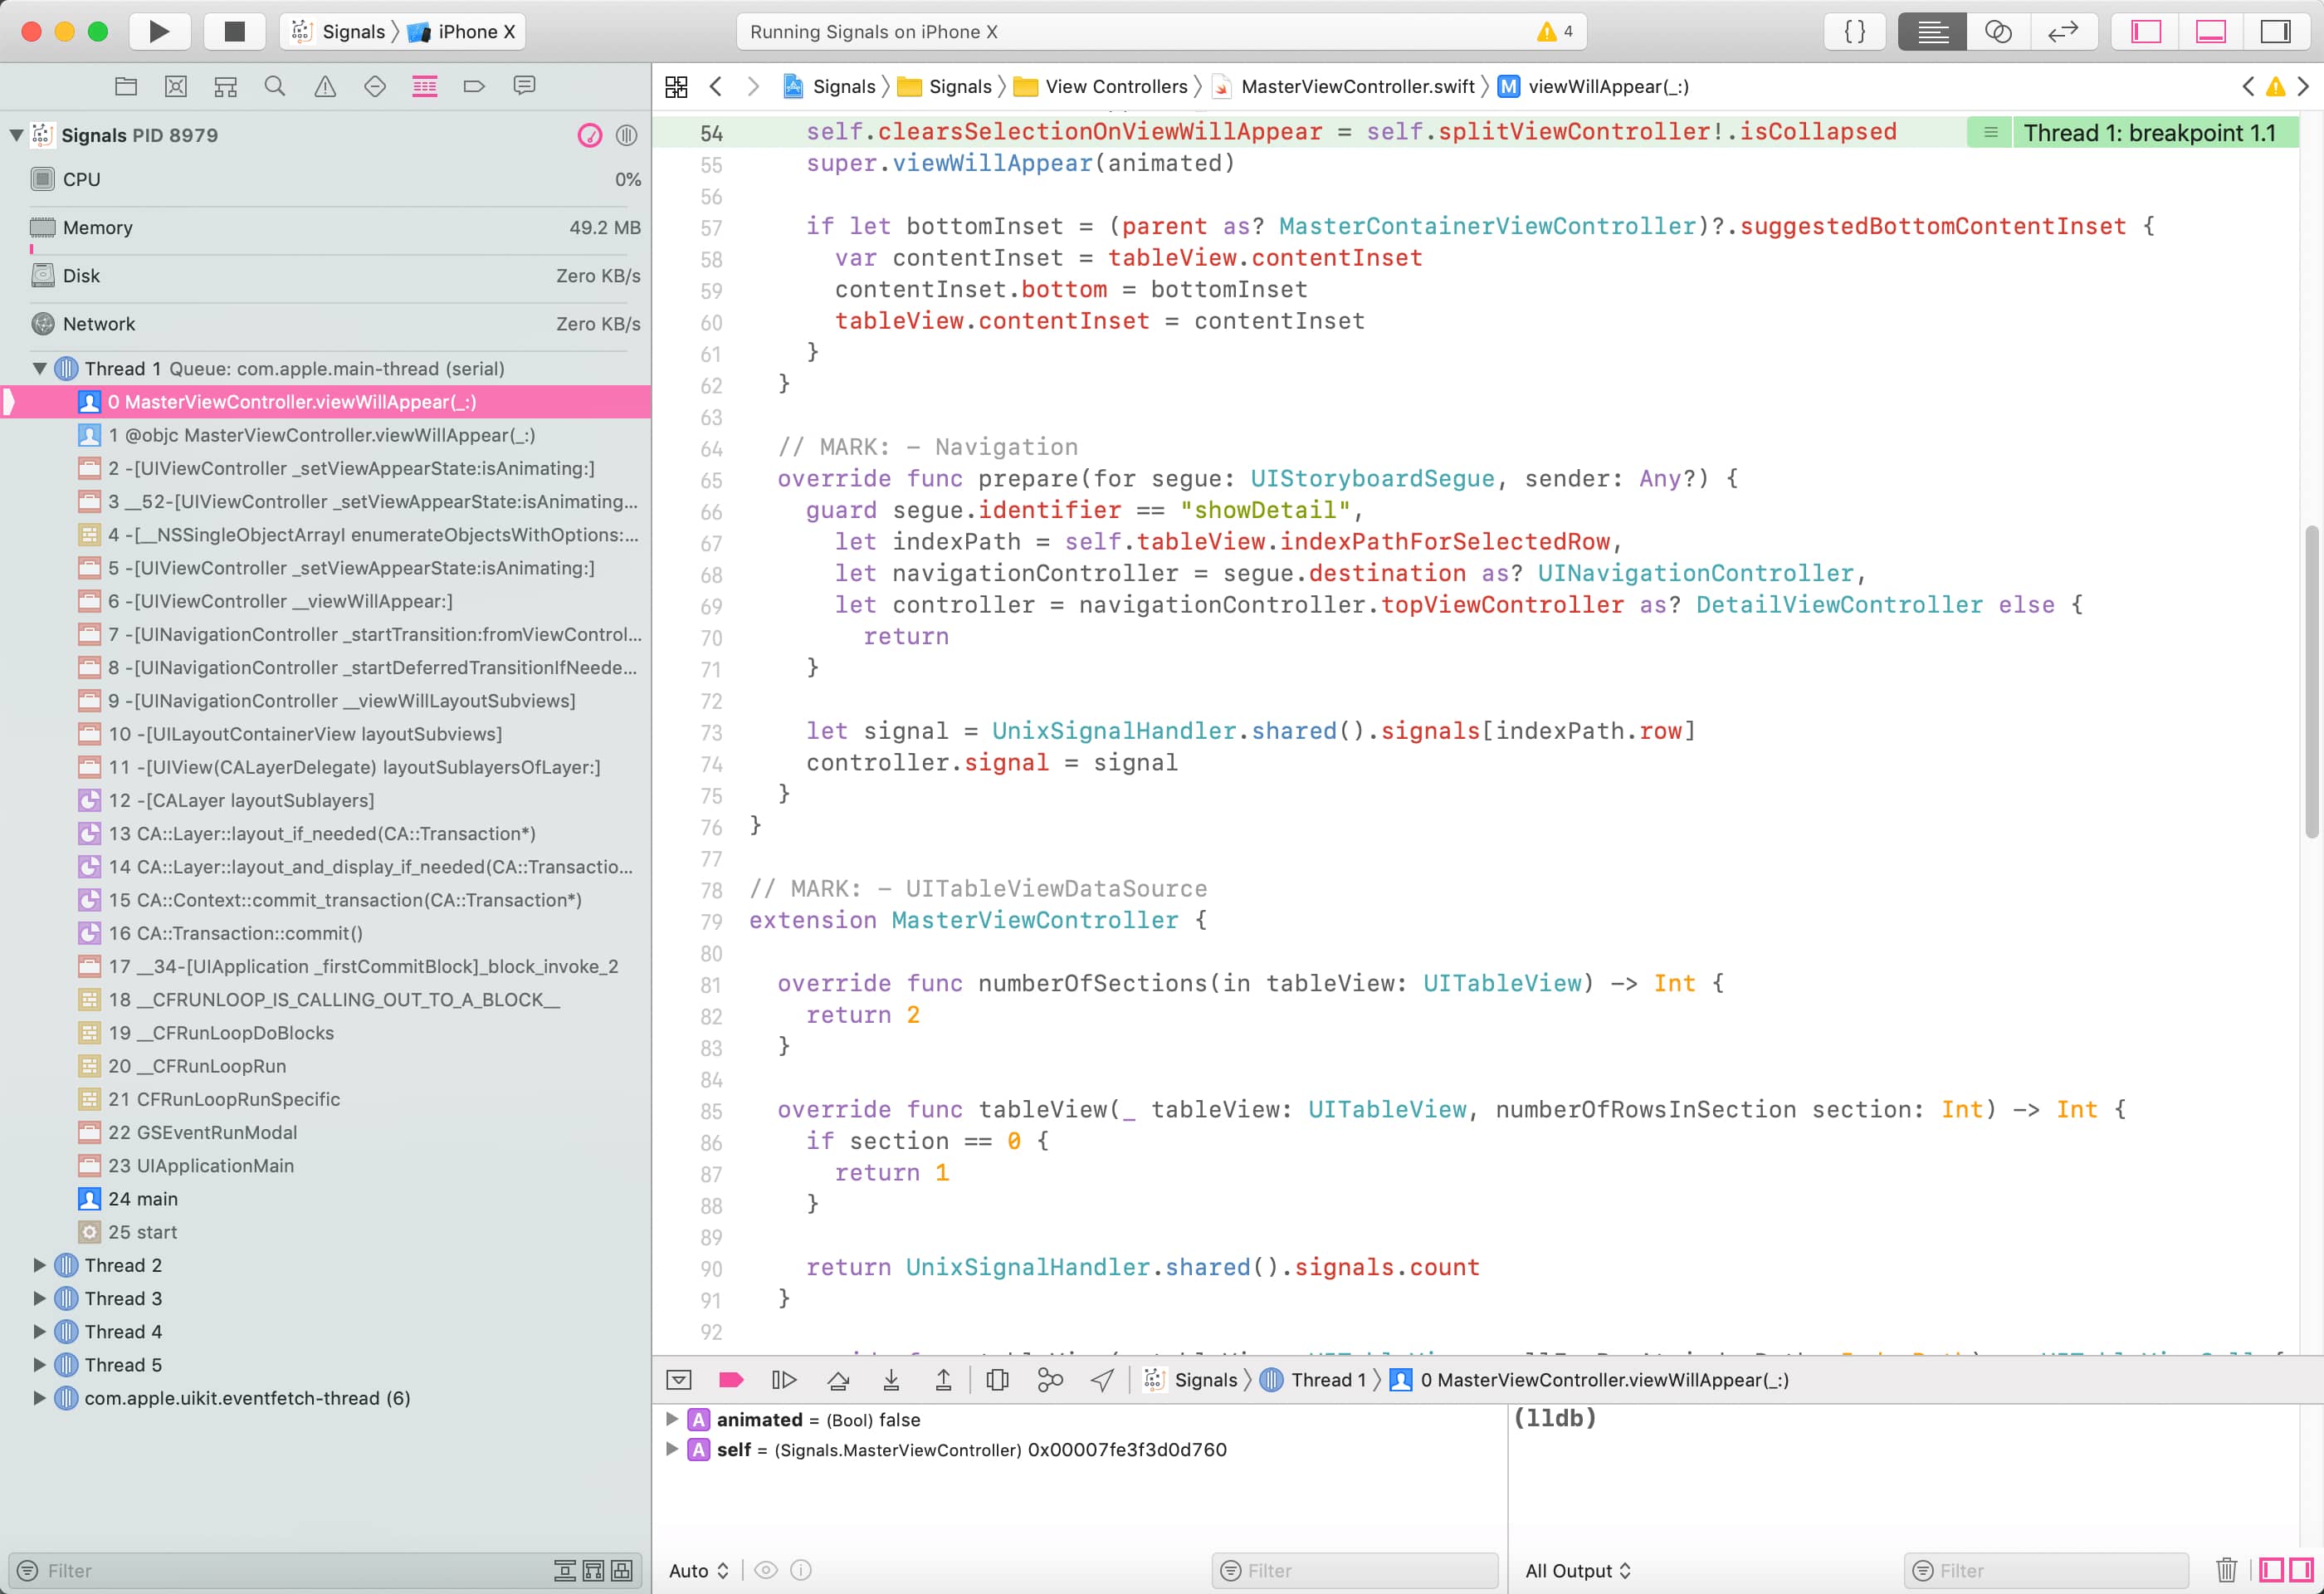Hide the bottom Debug area panel
Viewport: 2324px width, 1594px height.
pos(2210,31)
